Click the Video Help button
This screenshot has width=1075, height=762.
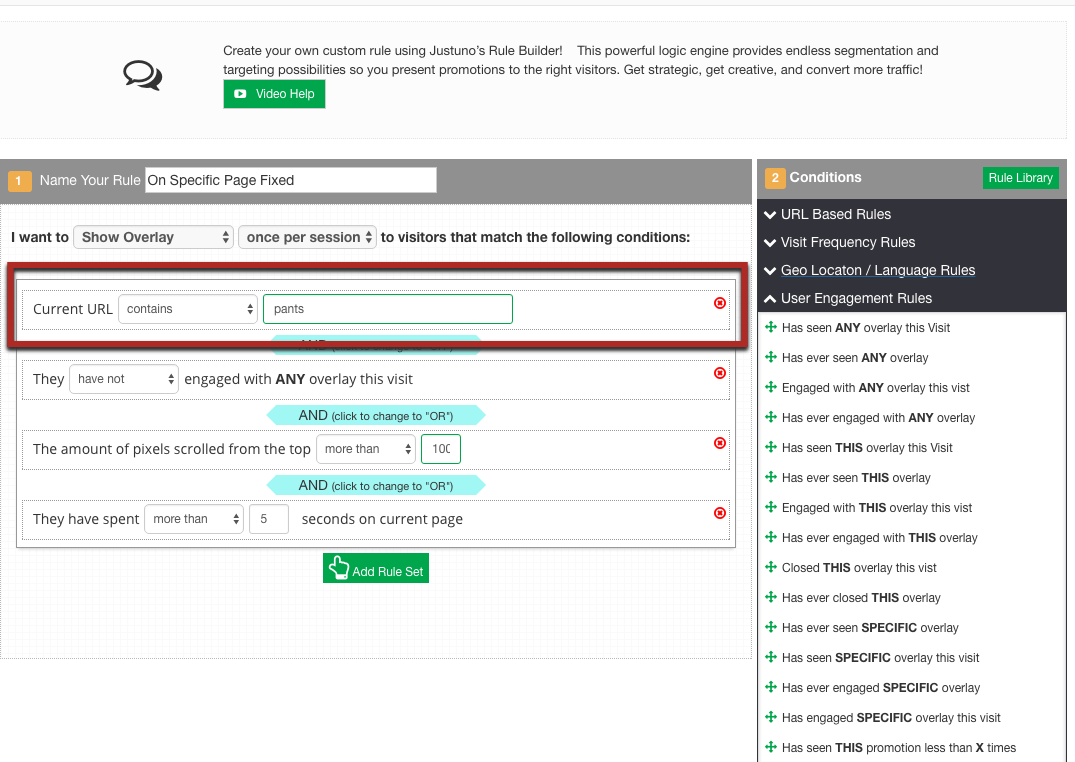point(274,94)
